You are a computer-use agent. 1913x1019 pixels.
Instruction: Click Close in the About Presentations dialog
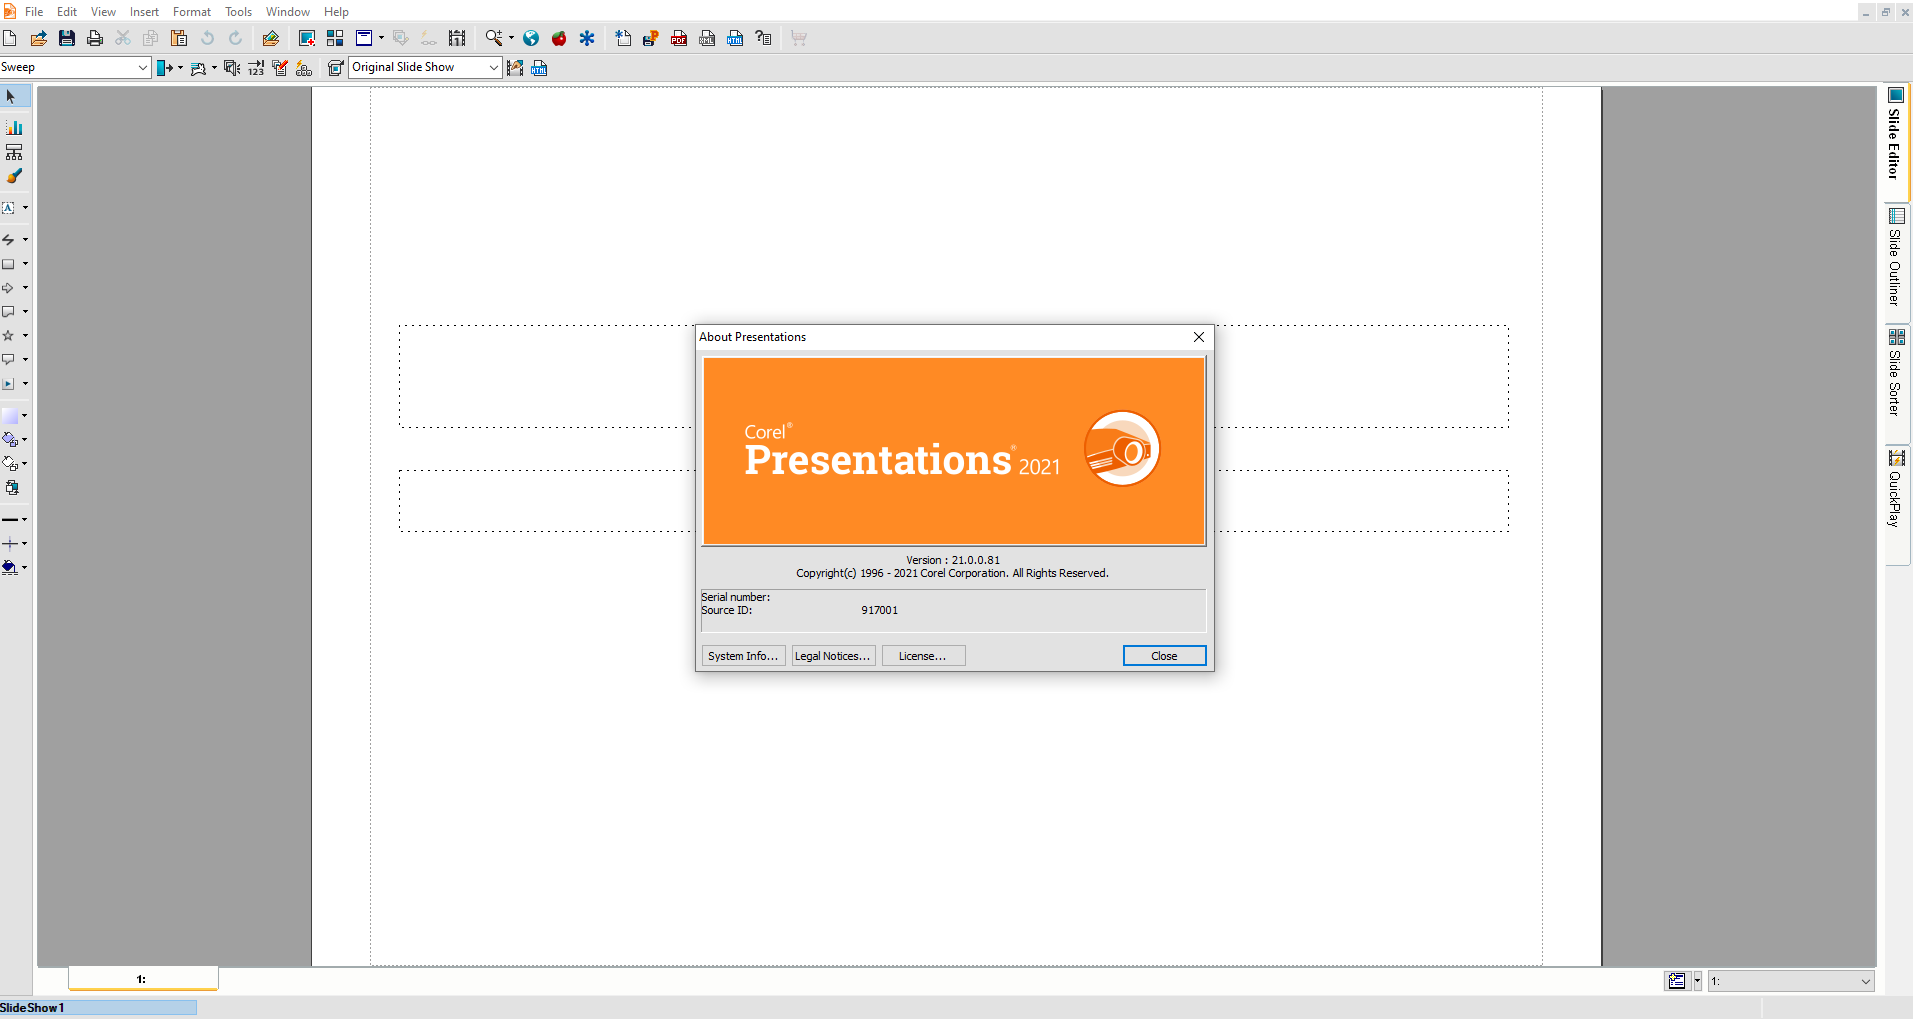[x=1164, y=656]
